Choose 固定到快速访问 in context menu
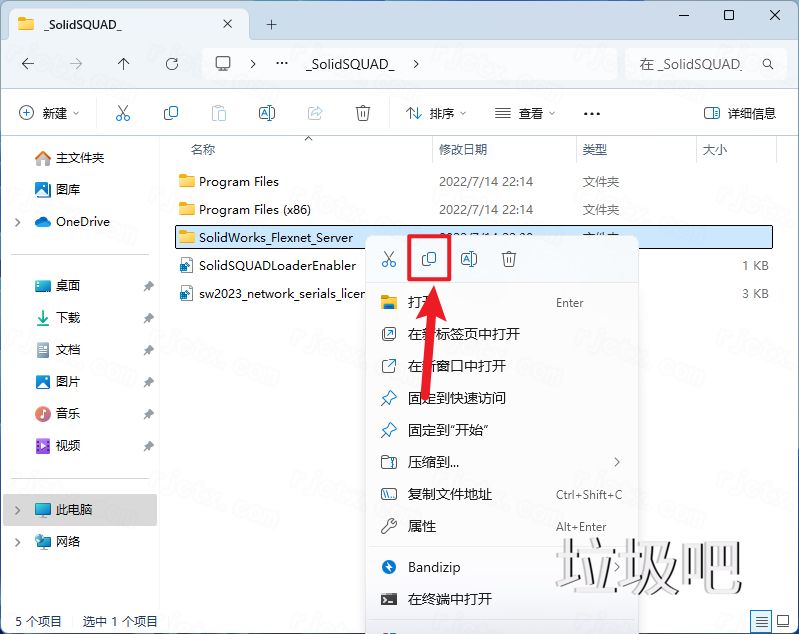 pyautogui.click(x=502, y=398)
